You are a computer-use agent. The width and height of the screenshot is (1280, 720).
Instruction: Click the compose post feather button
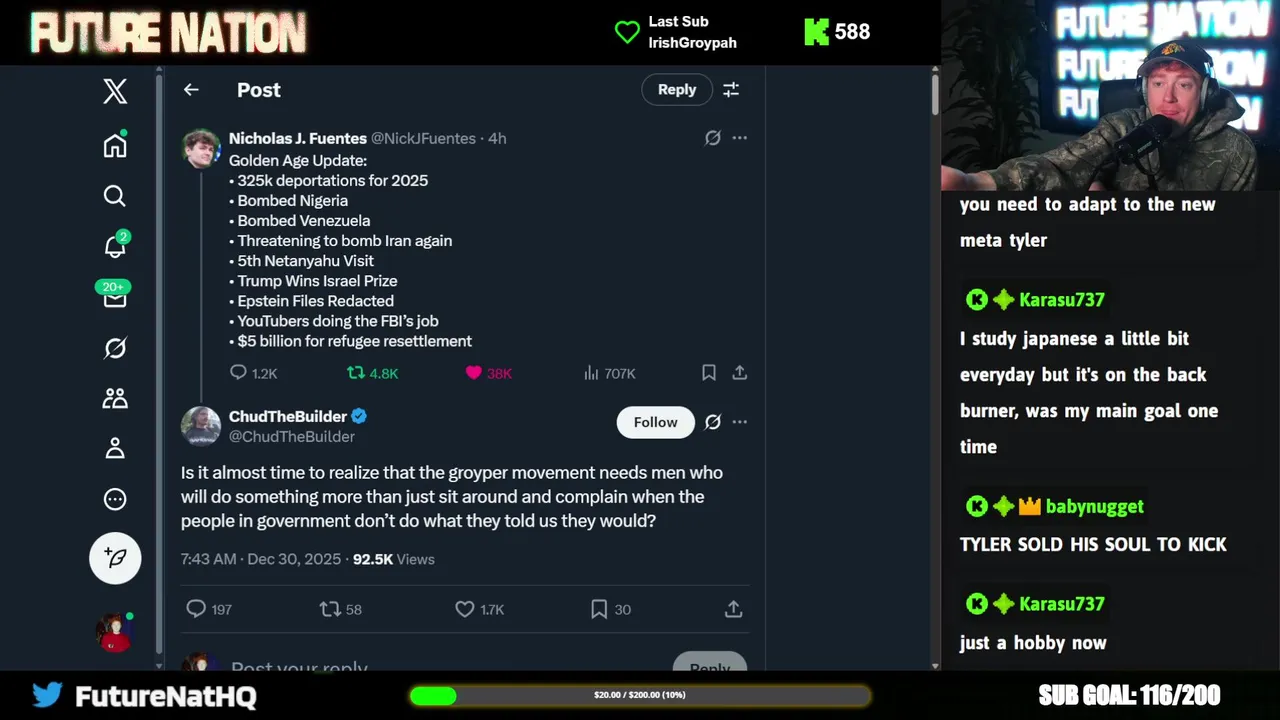[115, 557]
